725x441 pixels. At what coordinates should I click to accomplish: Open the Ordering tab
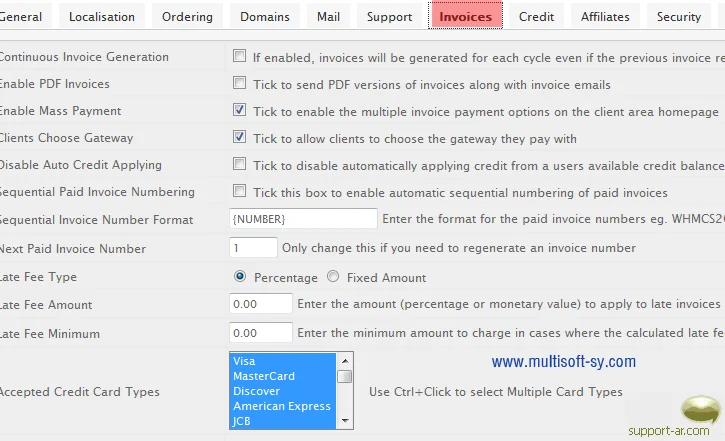click(187, 16)
